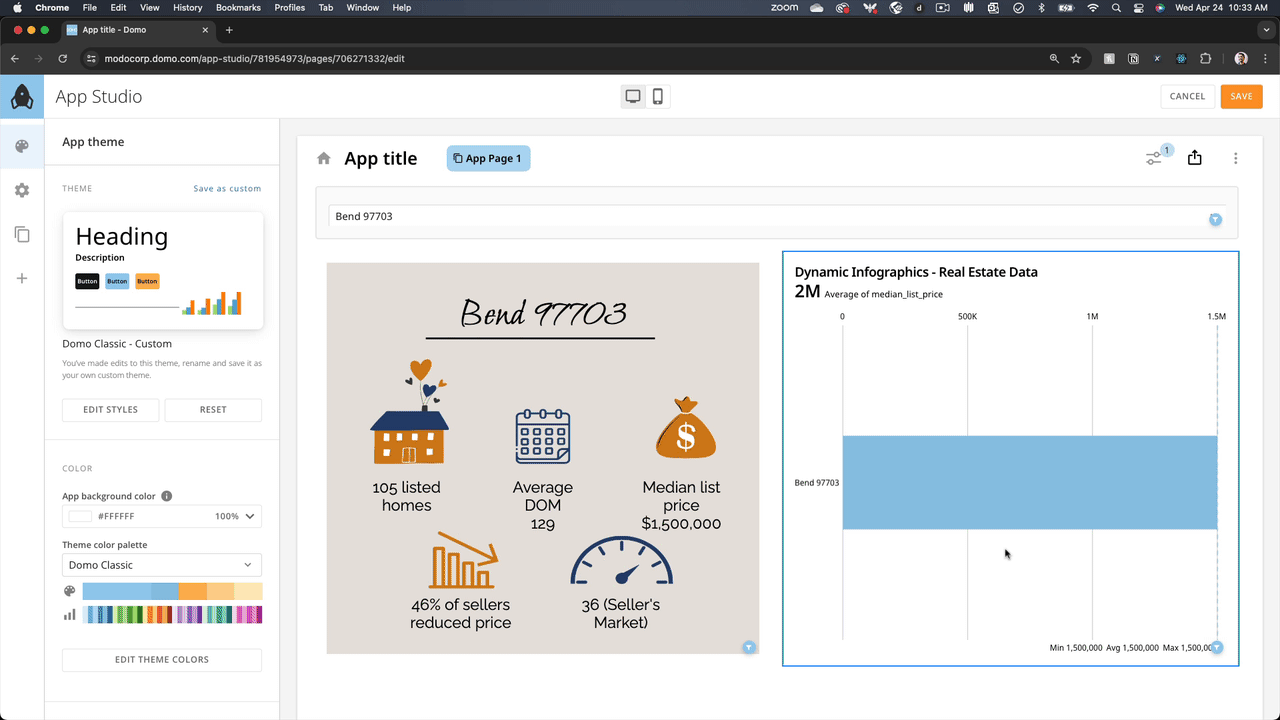
Task: Open macOS Spotlight search icon
Action: click(x=1116, y=7)
